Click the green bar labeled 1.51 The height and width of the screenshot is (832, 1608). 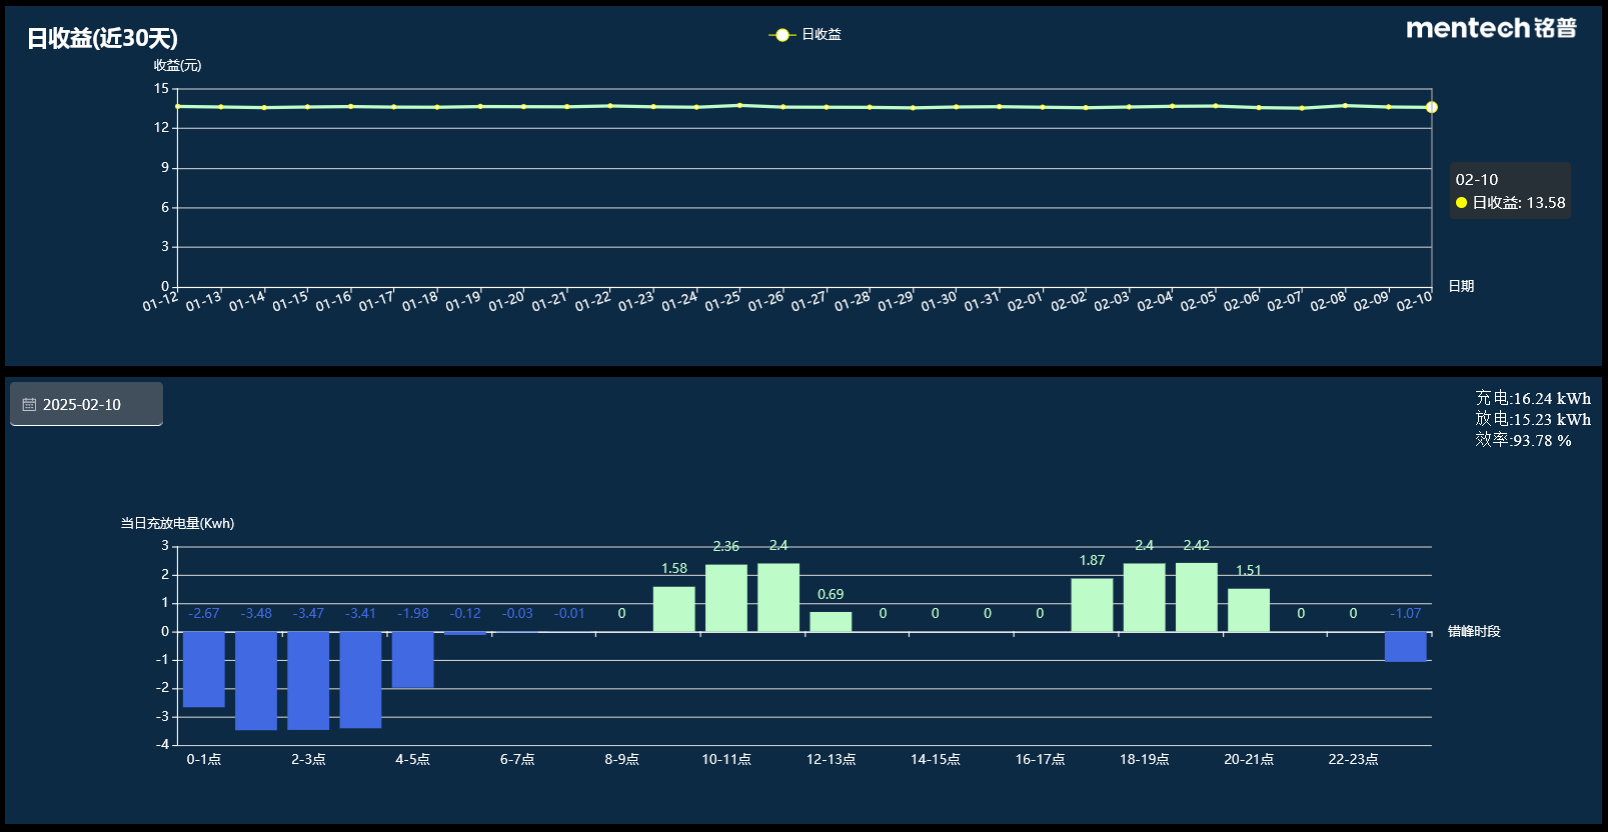pos(1248,610)
